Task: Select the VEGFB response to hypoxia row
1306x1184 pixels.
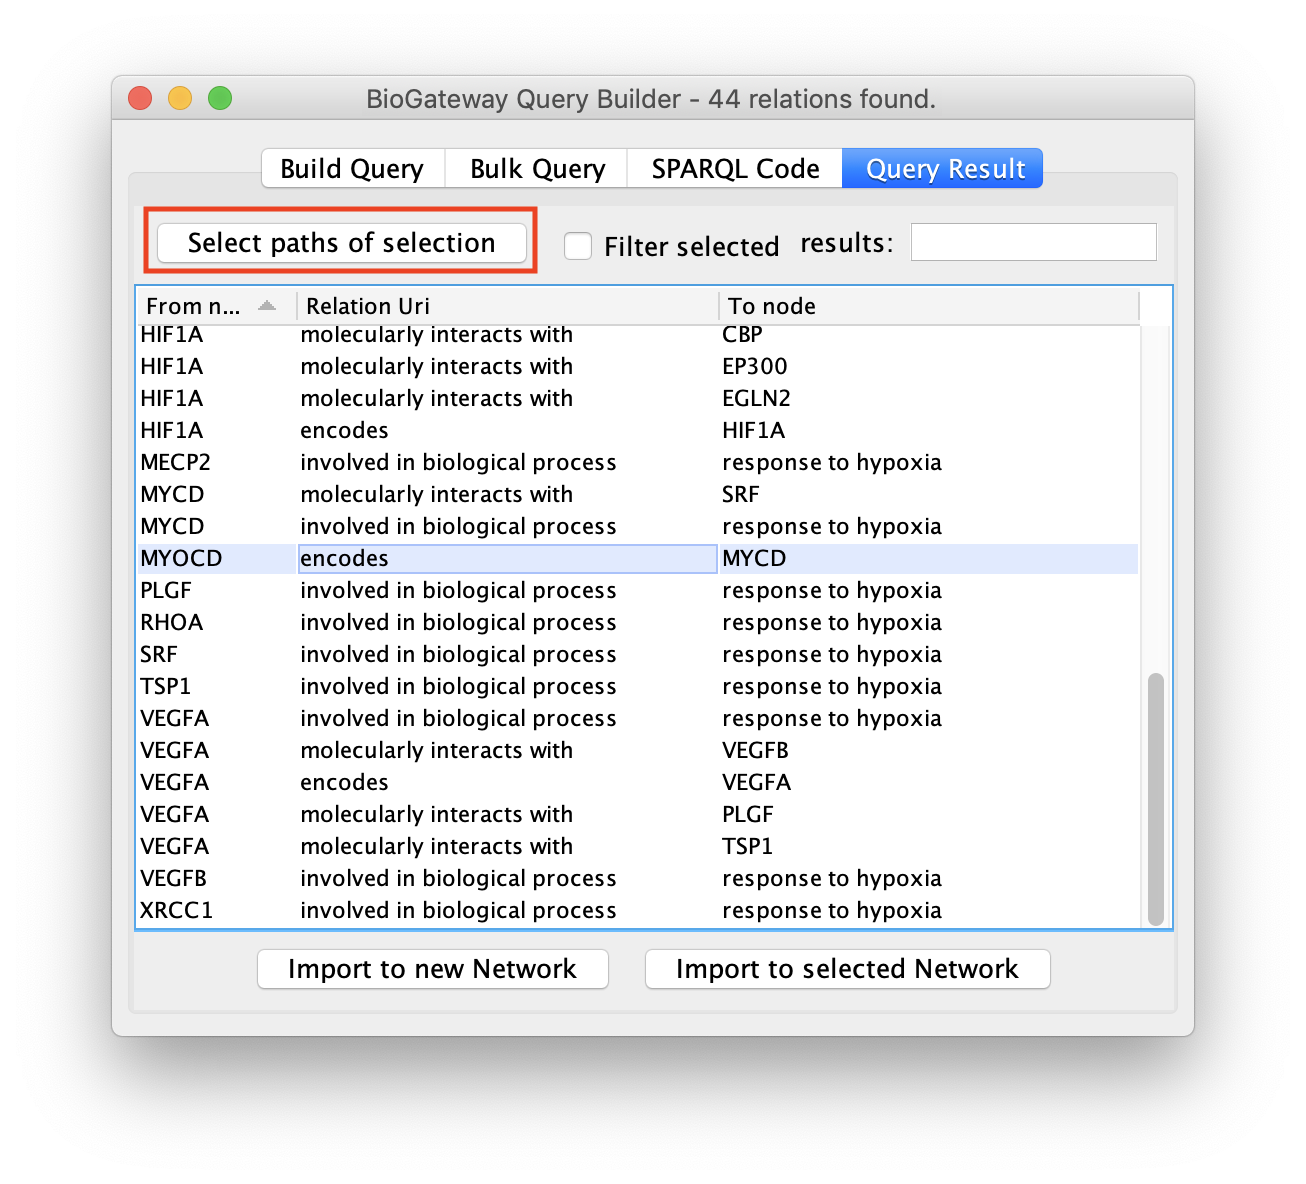Action: point(638,878)
